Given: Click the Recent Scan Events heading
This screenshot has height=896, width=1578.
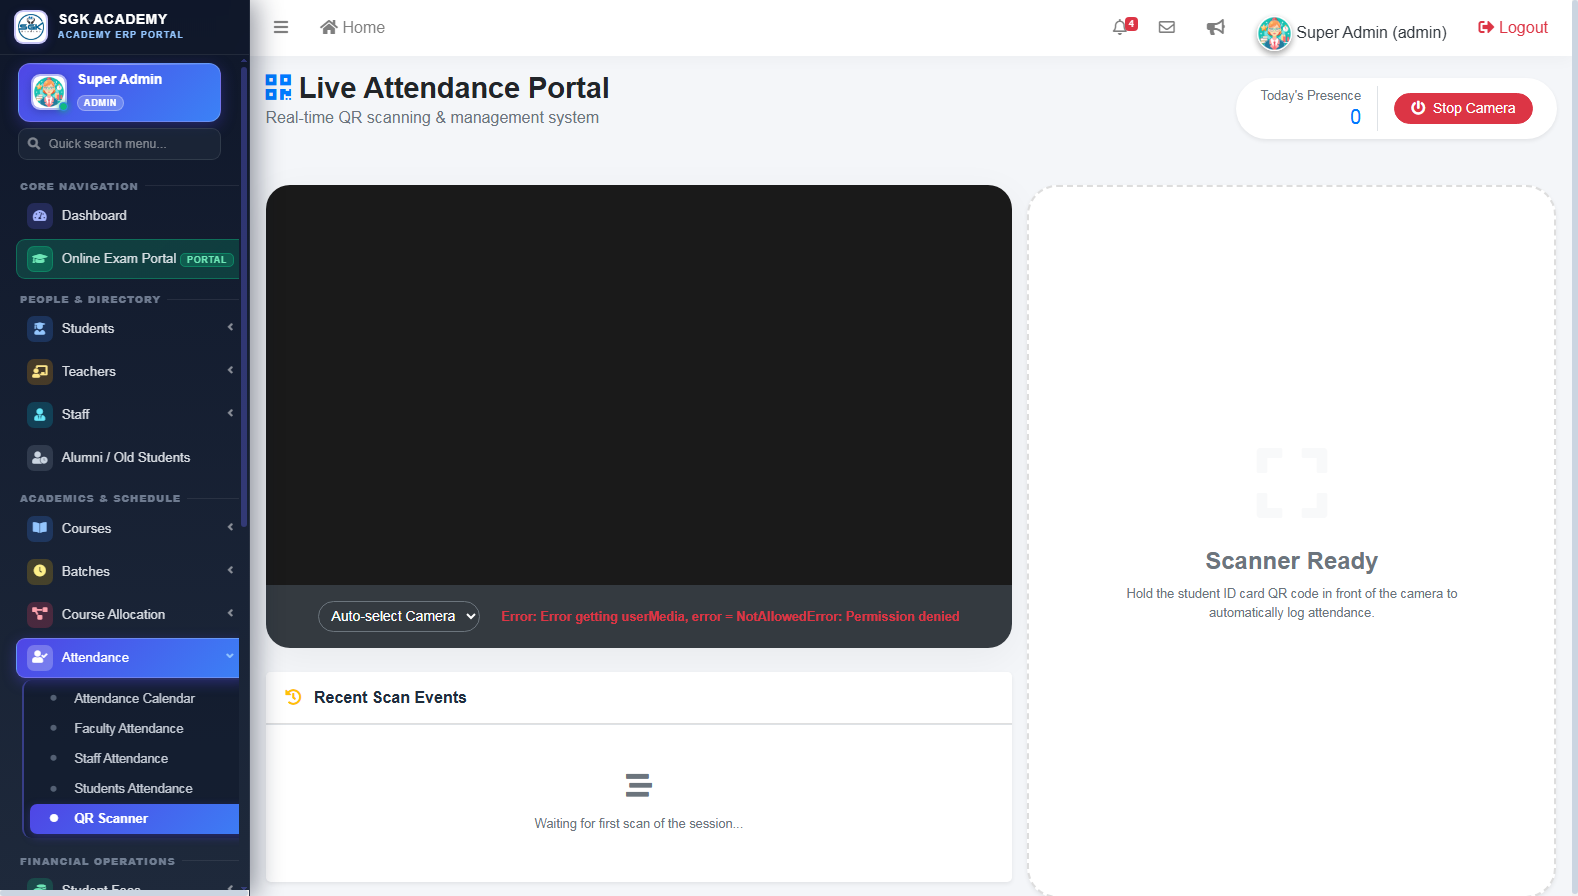Looking at the screenshot, I should click(390, 698).
